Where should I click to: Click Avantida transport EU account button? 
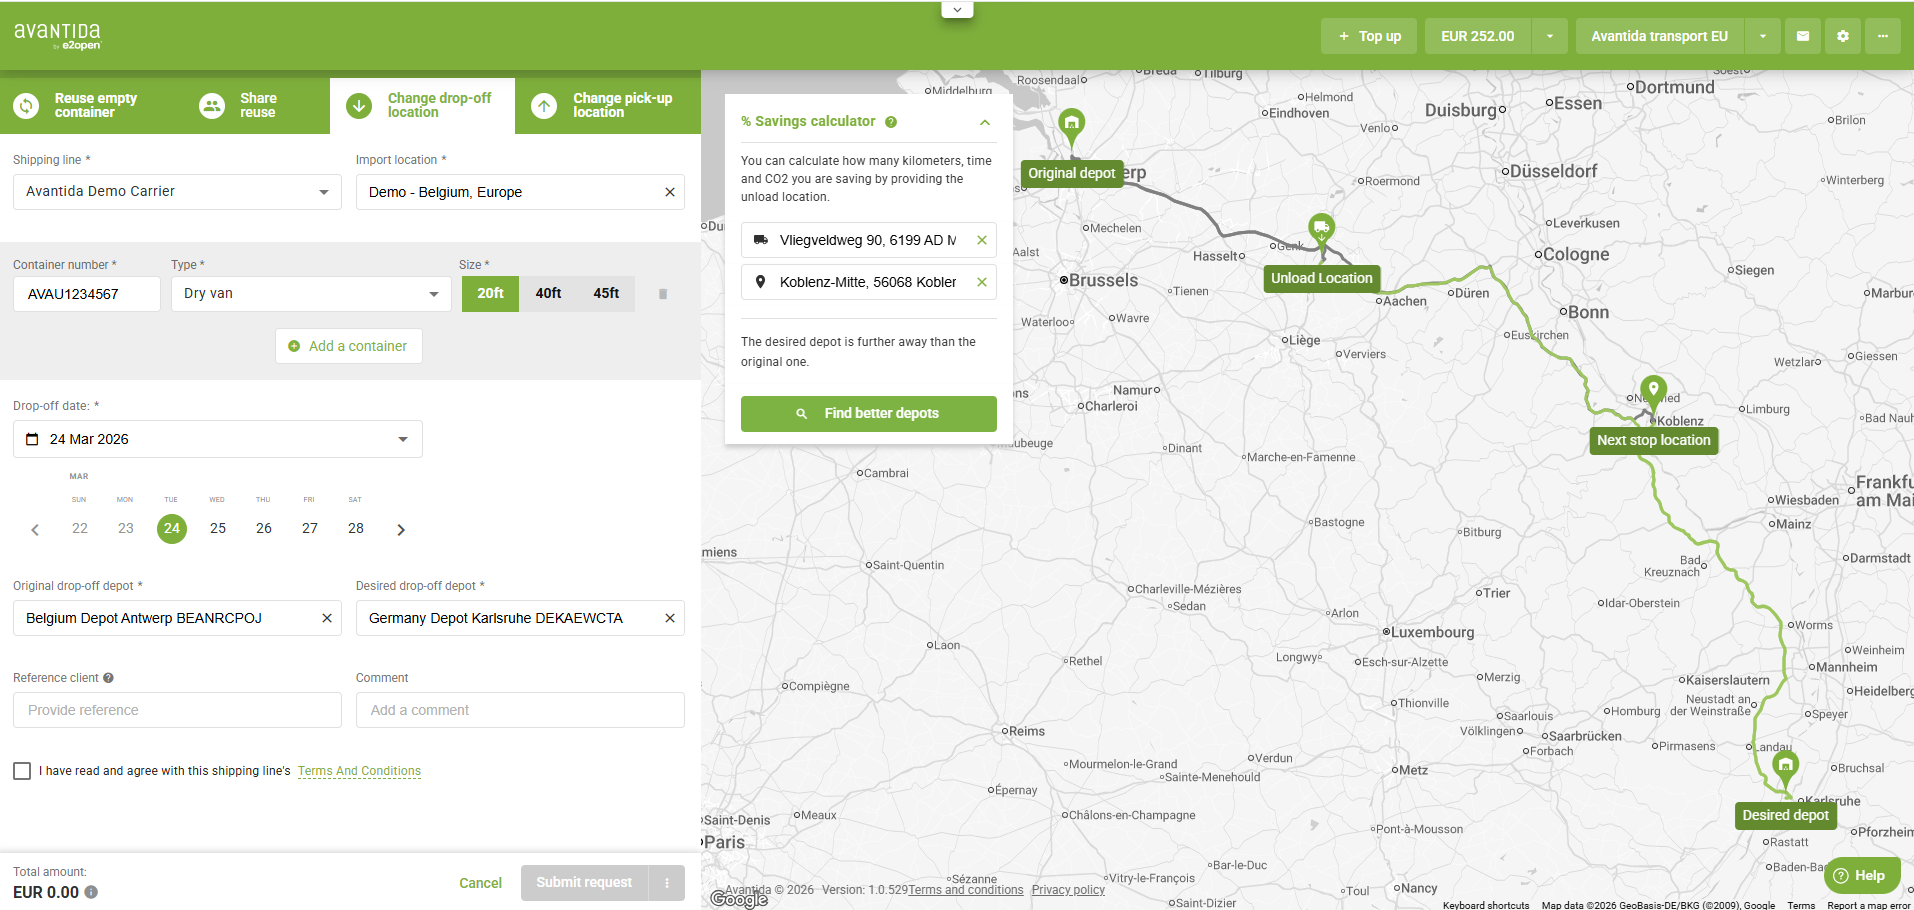pyautogui.click(x=1660, y=36)
